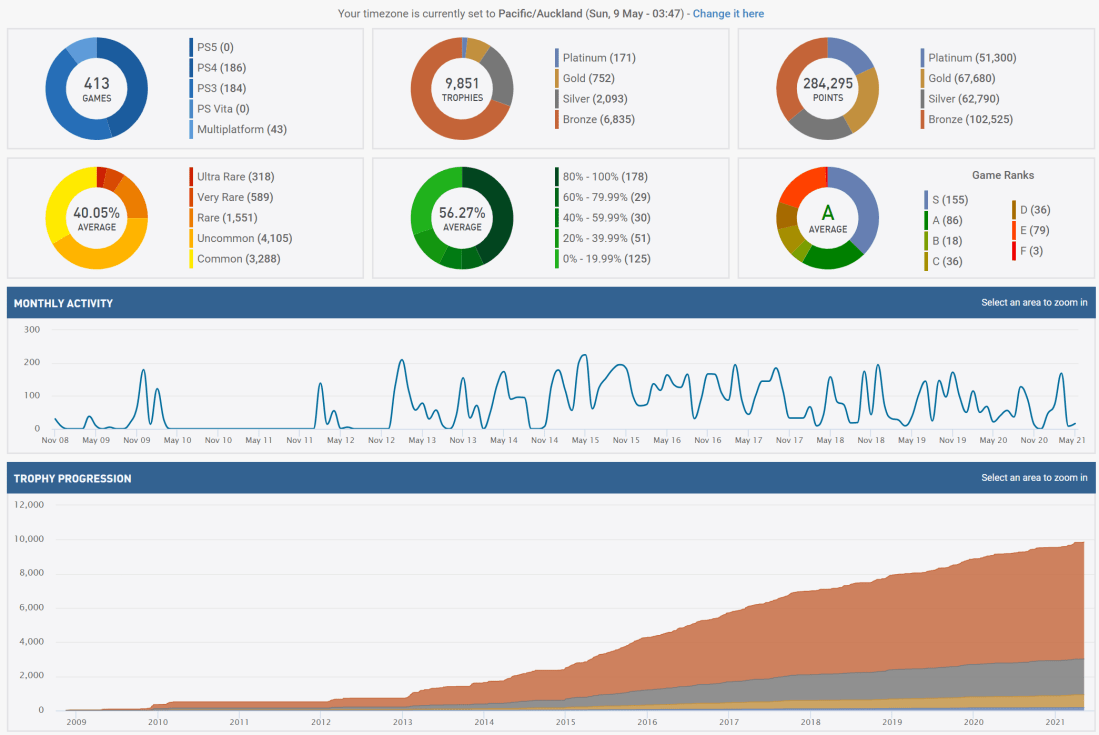
Task: Click the May 15 label on Monthly Activity axis
Action: [585, 440]
